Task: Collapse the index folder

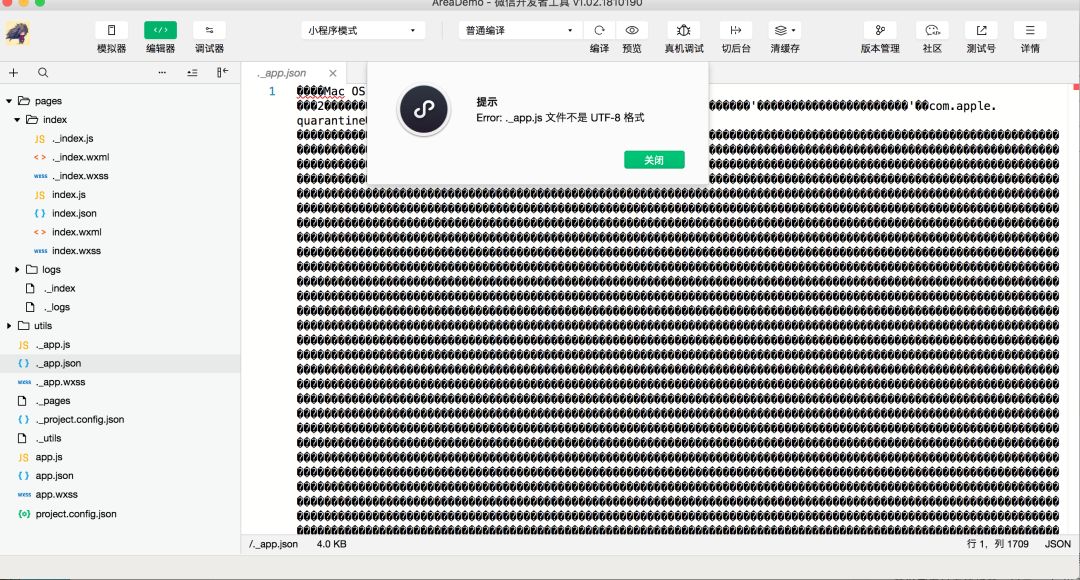Action: coord(17,119)
